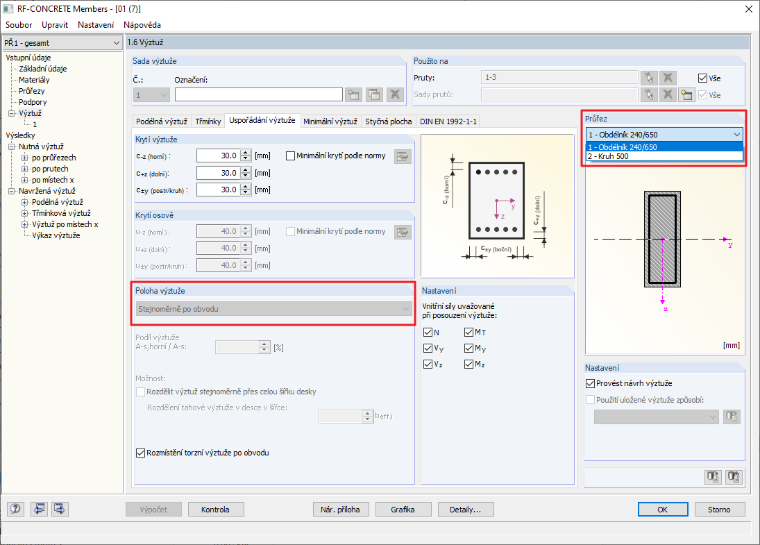Click the pick sets of members icon
Image resolution: width=760 pixels, height=545 pixels.
pyautogui.click(x=649, y=95)
